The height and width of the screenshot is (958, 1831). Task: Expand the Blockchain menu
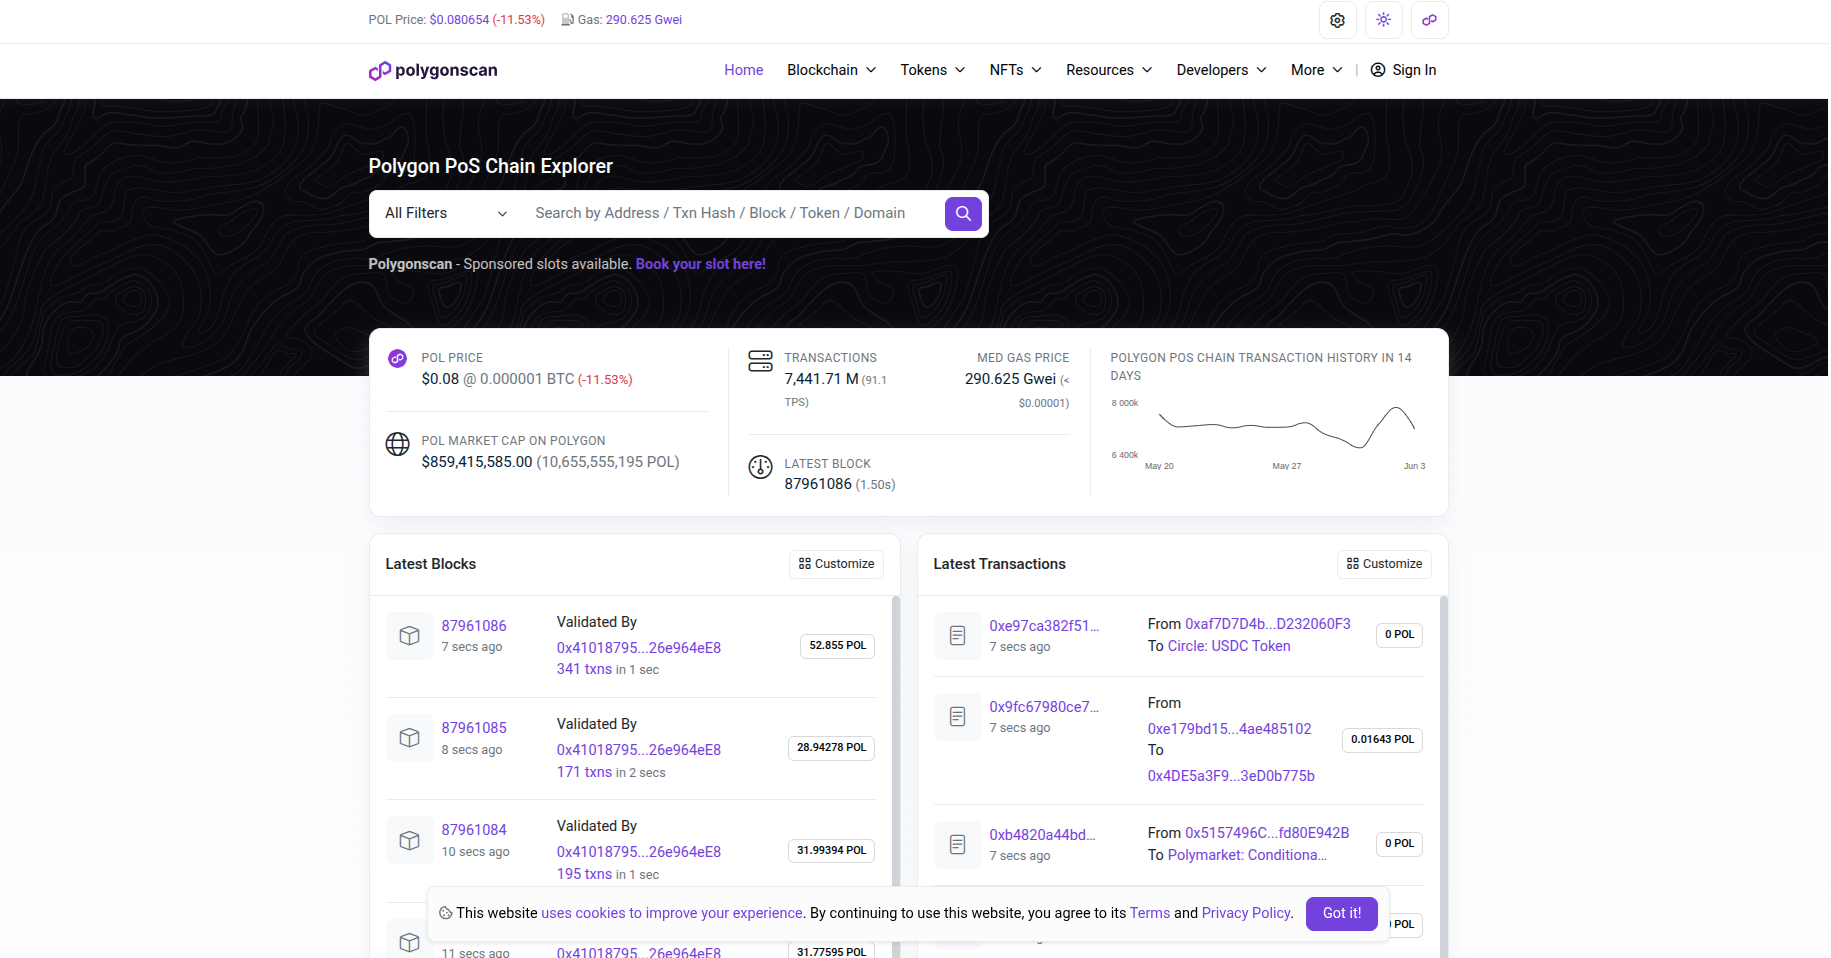[x=831, y=70]
